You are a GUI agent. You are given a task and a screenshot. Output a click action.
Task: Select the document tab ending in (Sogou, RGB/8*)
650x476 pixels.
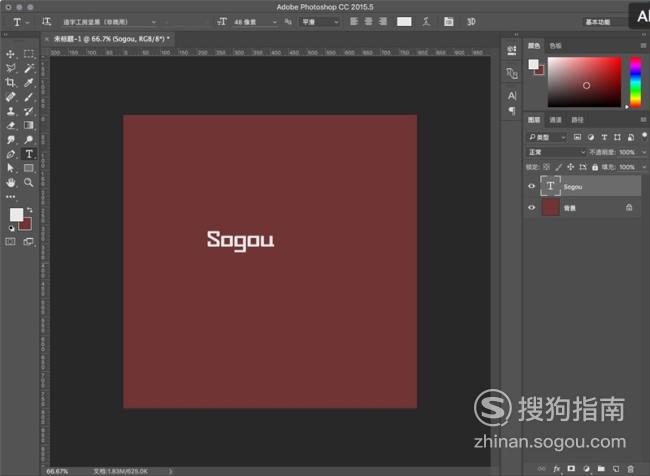tap(112, 39)
